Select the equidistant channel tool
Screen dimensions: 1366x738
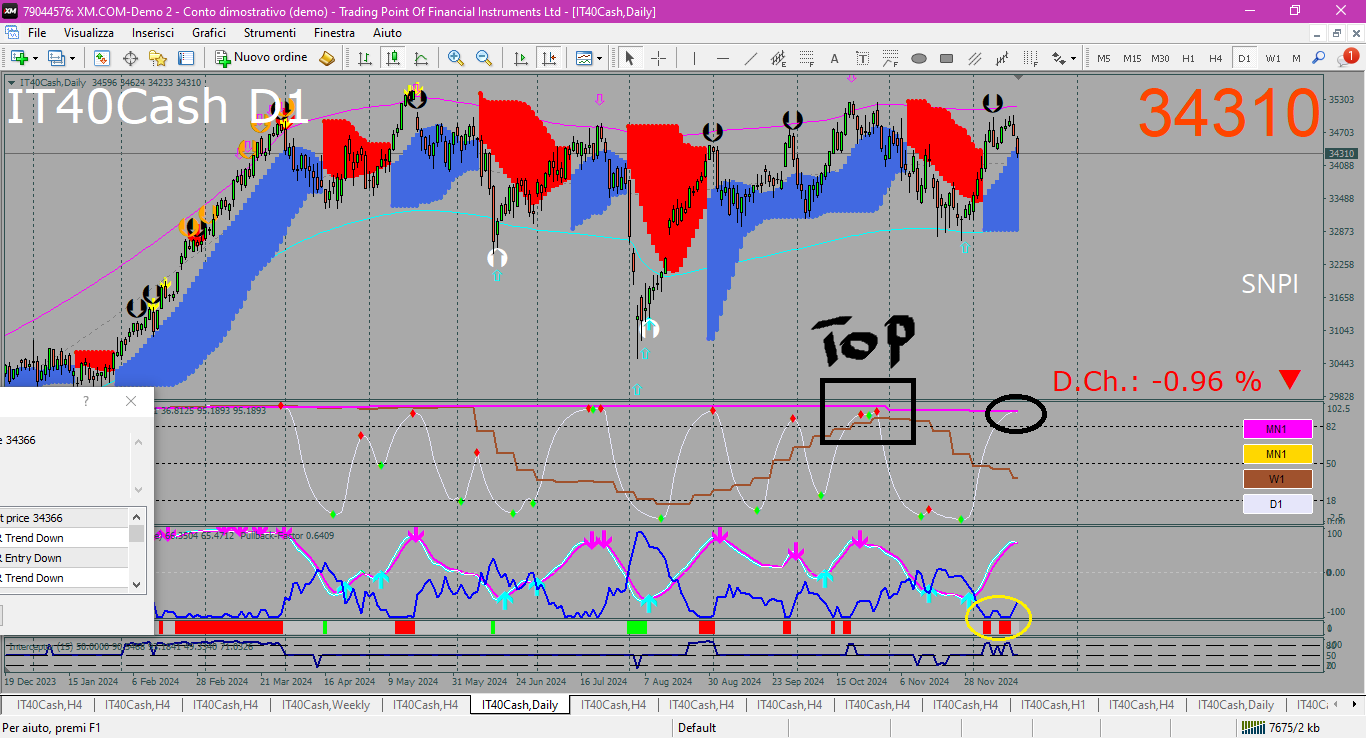pos(779,58)
